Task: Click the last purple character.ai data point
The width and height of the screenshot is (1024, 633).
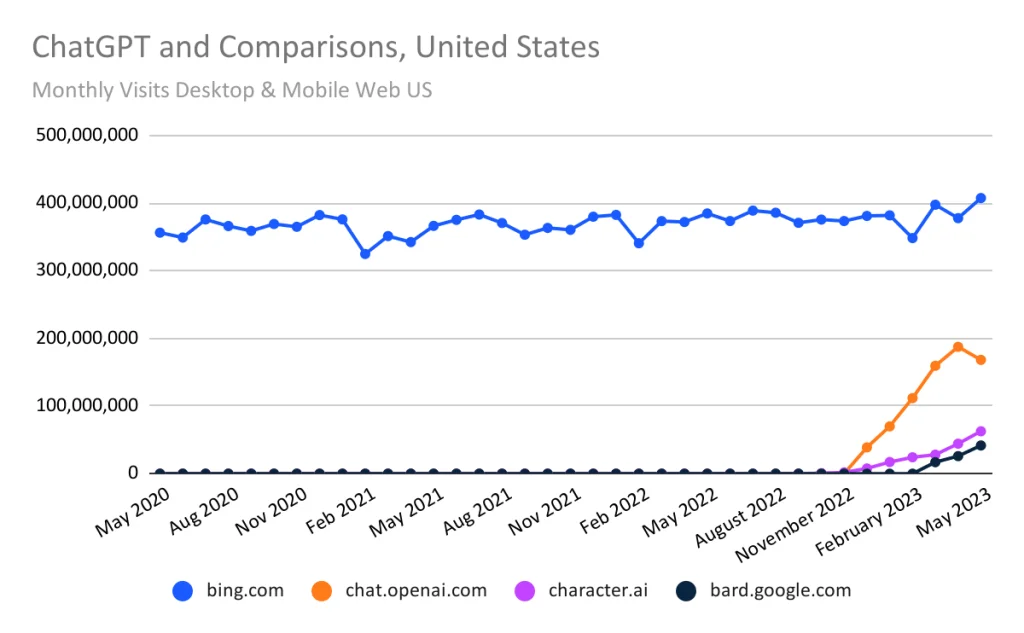Action: tap(981, 431)
